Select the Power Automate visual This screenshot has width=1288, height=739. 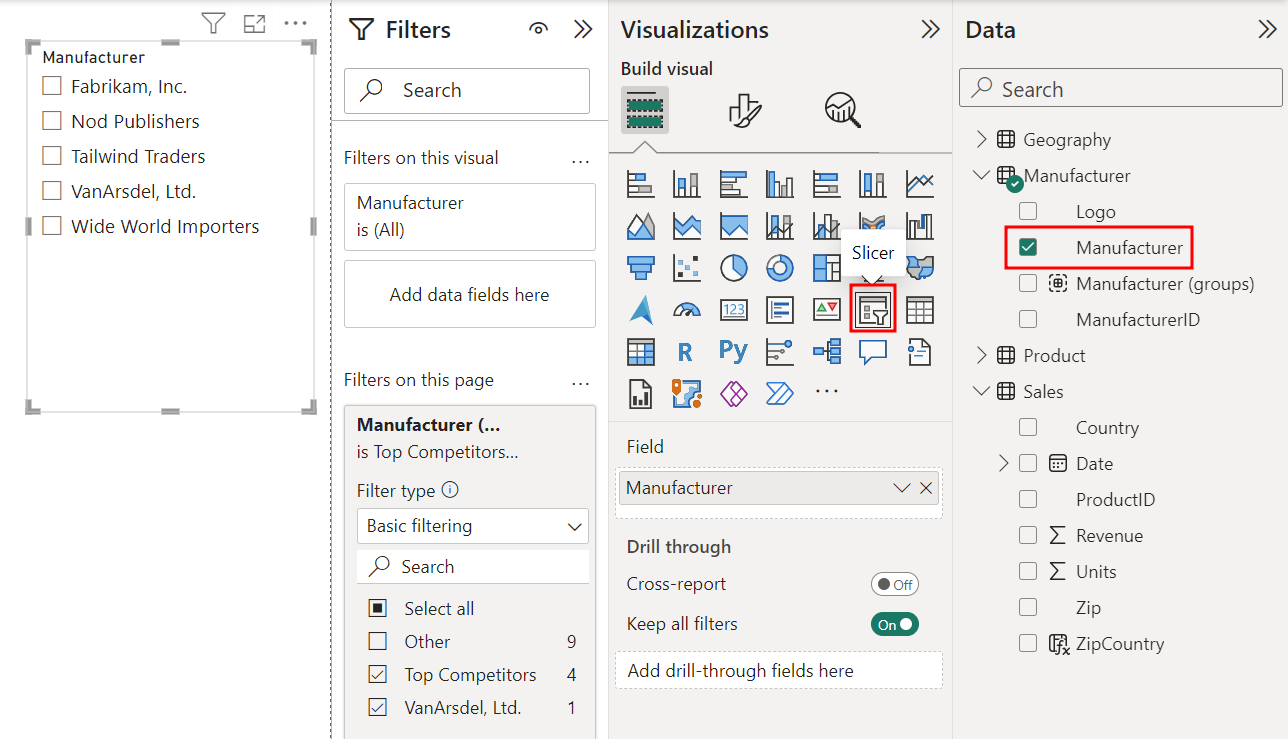[780, 393]
